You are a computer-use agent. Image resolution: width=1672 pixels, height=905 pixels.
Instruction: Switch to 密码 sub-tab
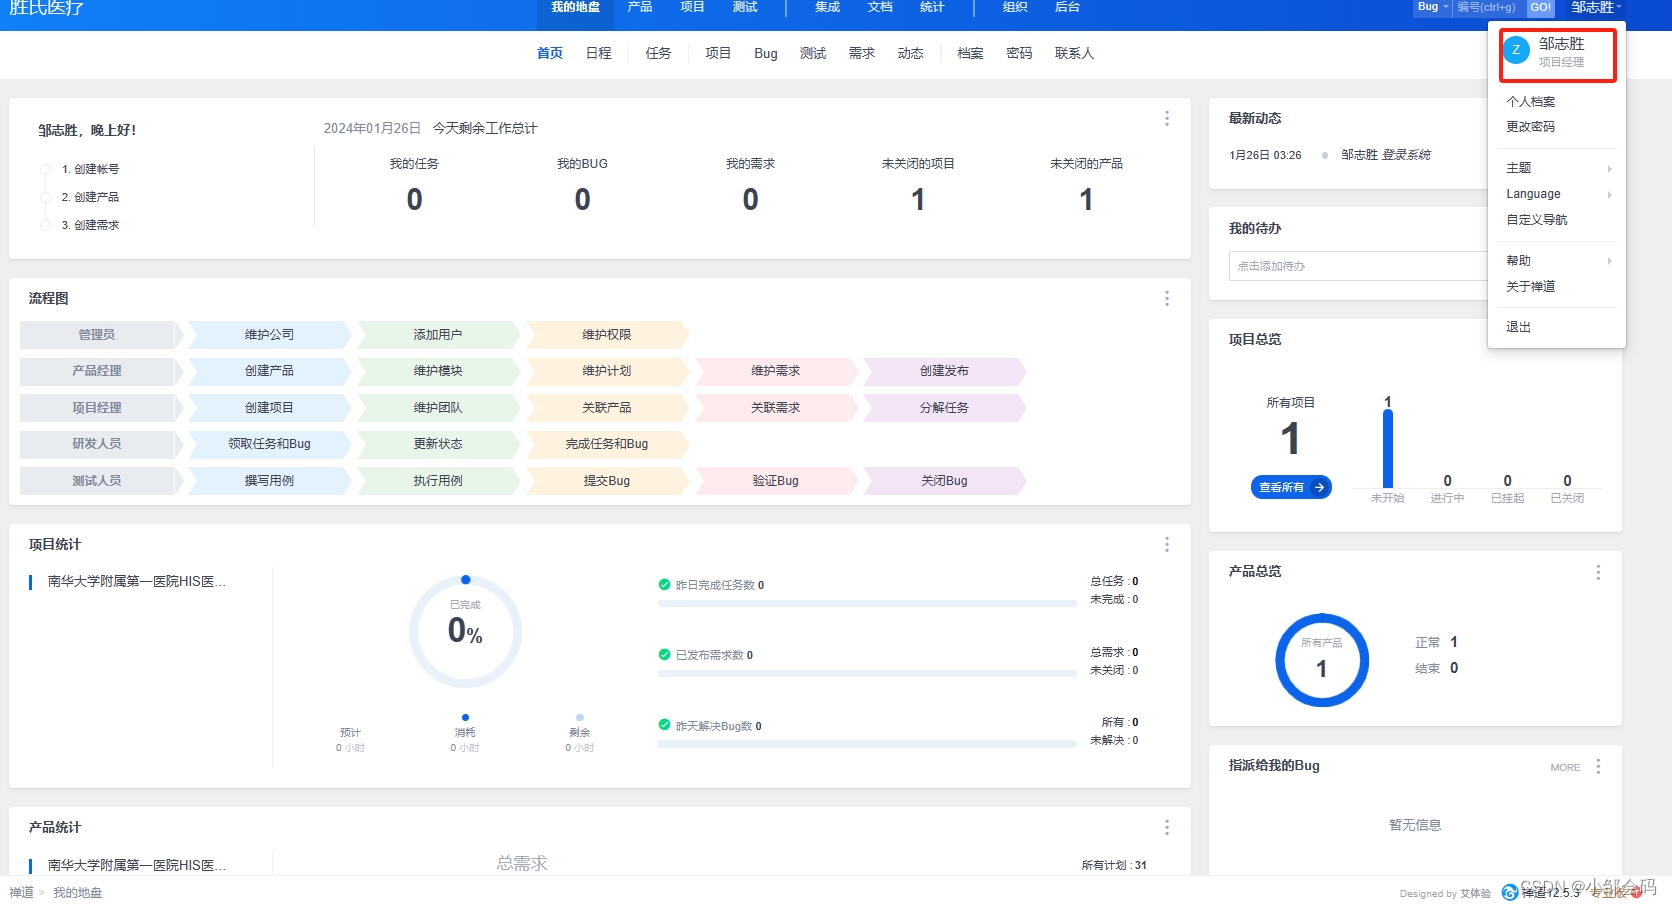pos(1019,54)
